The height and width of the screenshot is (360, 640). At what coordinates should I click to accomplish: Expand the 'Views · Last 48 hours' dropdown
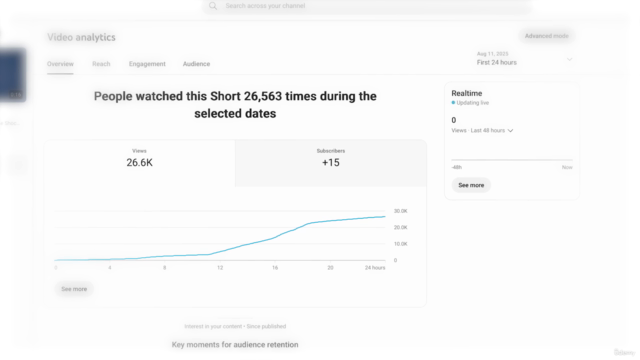pyautogui.click(x=482, y=131)
